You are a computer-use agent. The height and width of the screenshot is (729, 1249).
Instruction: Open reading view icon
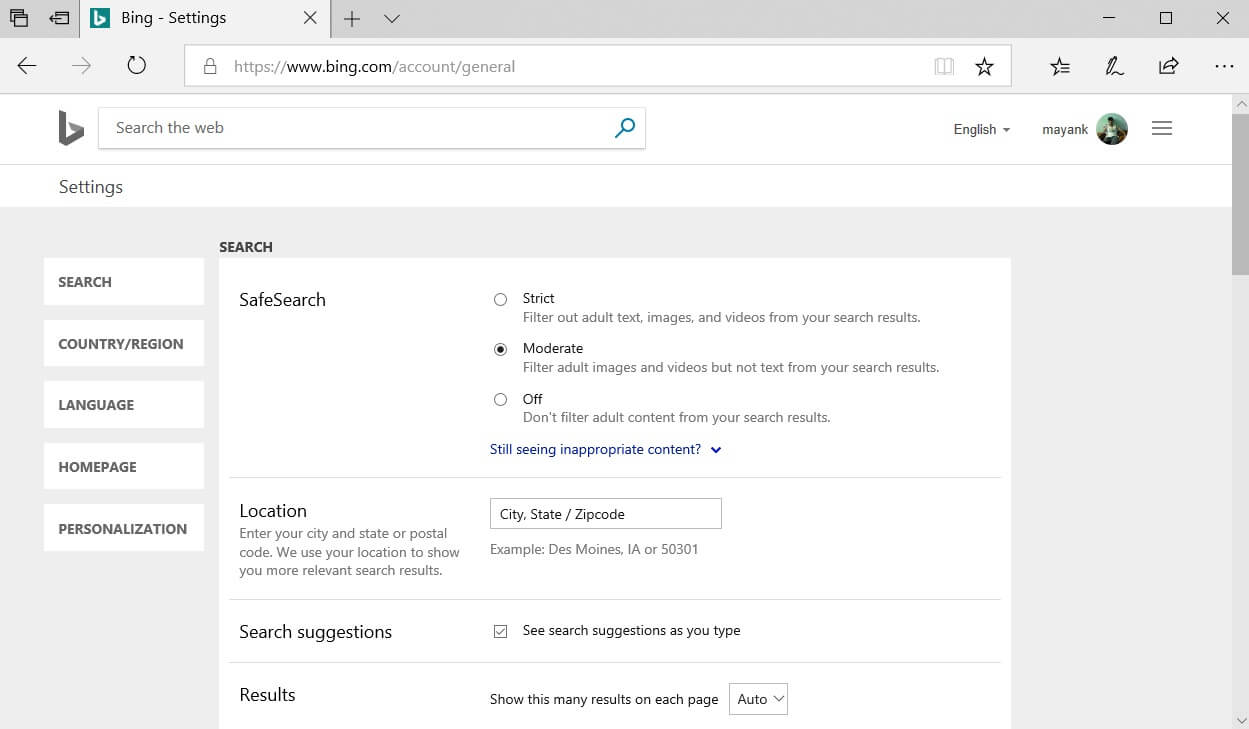(x=944, y=67)
